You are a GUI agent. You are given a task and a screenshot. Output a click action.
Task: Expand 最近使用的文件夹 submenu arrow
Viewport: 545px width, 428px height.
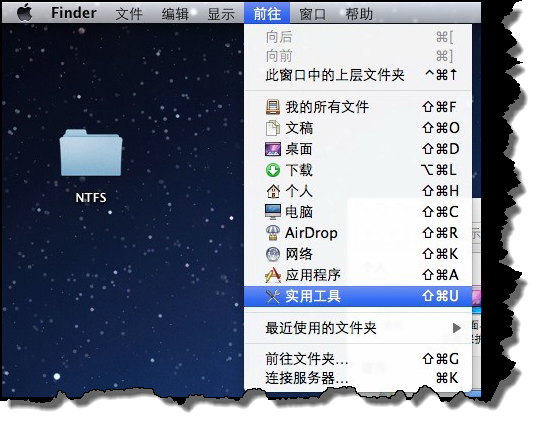coord(457,328)
